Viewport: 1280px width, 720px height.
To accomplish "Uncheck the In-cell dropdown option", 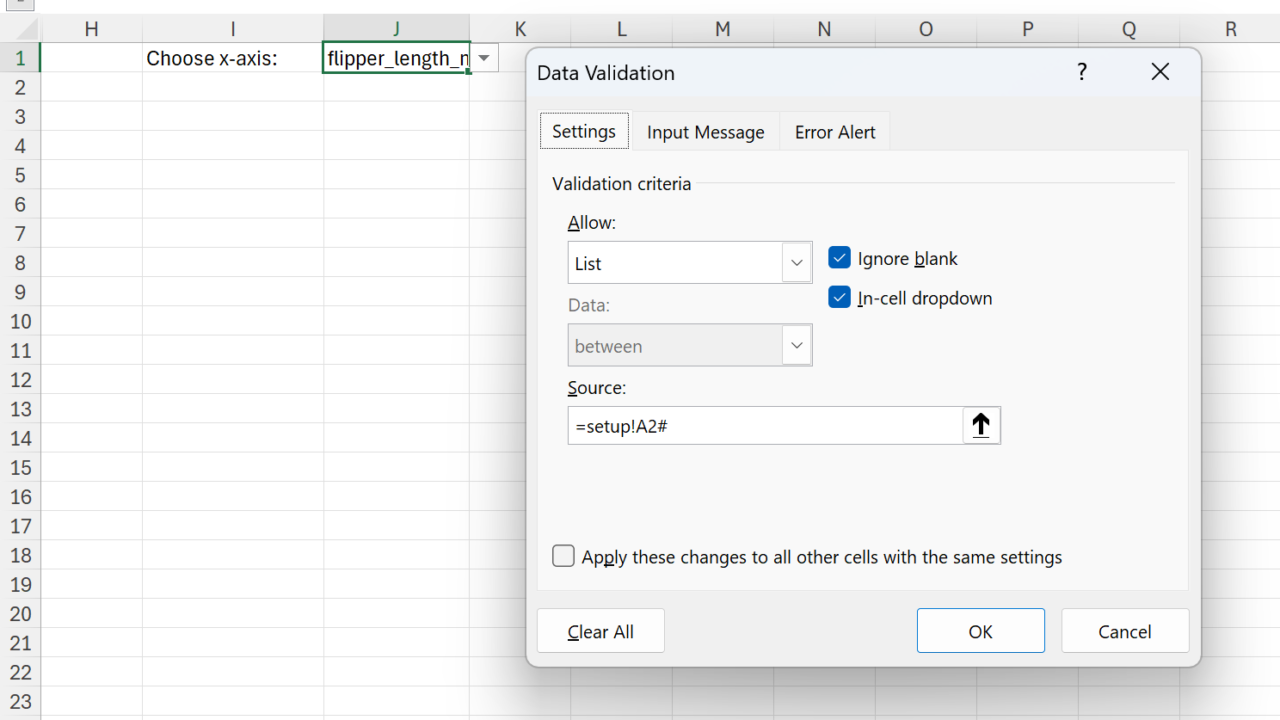I will pos(839,298).
